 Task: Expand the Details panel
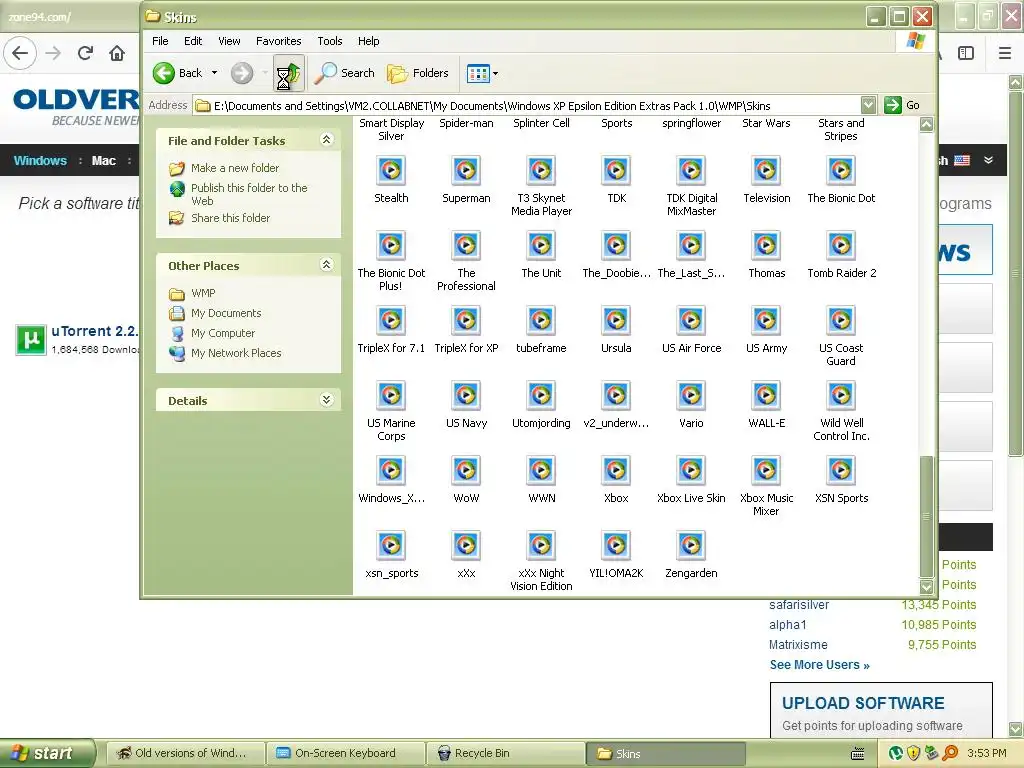327,400
